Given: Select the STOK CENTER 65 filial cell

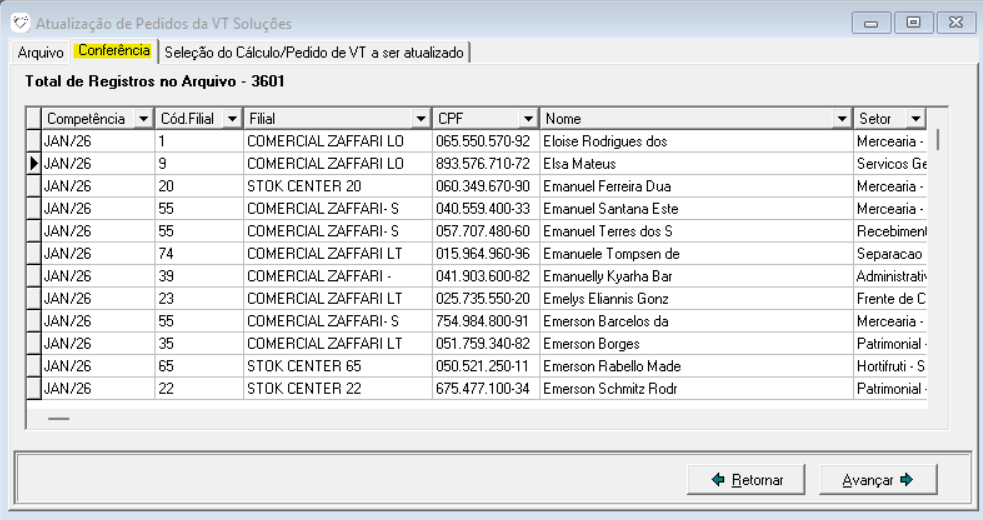Looking at the screenshot, I should tap(337, 366).
